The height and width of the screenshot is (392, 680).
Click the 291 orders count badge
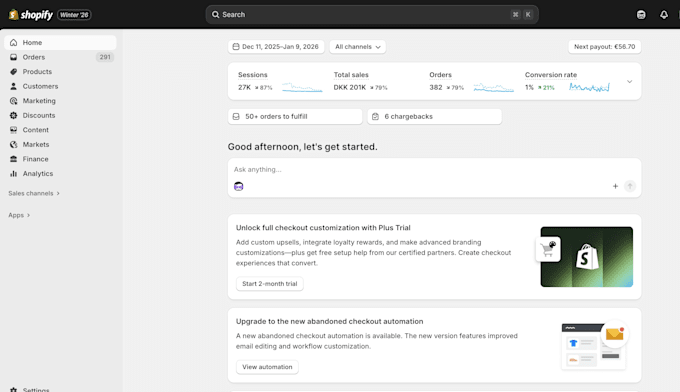105,57
